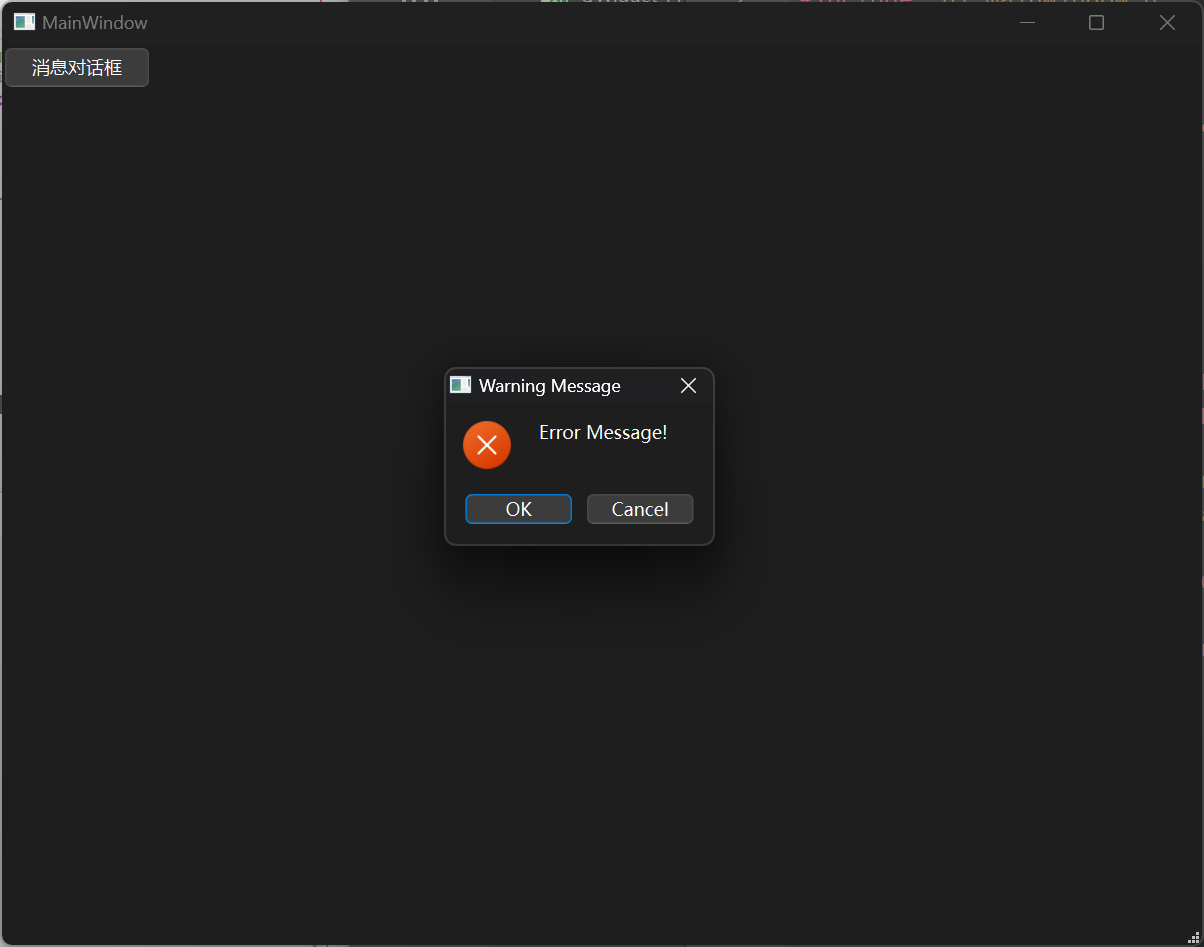Click the MainWindow title bar app icon

tap(24, 22)
